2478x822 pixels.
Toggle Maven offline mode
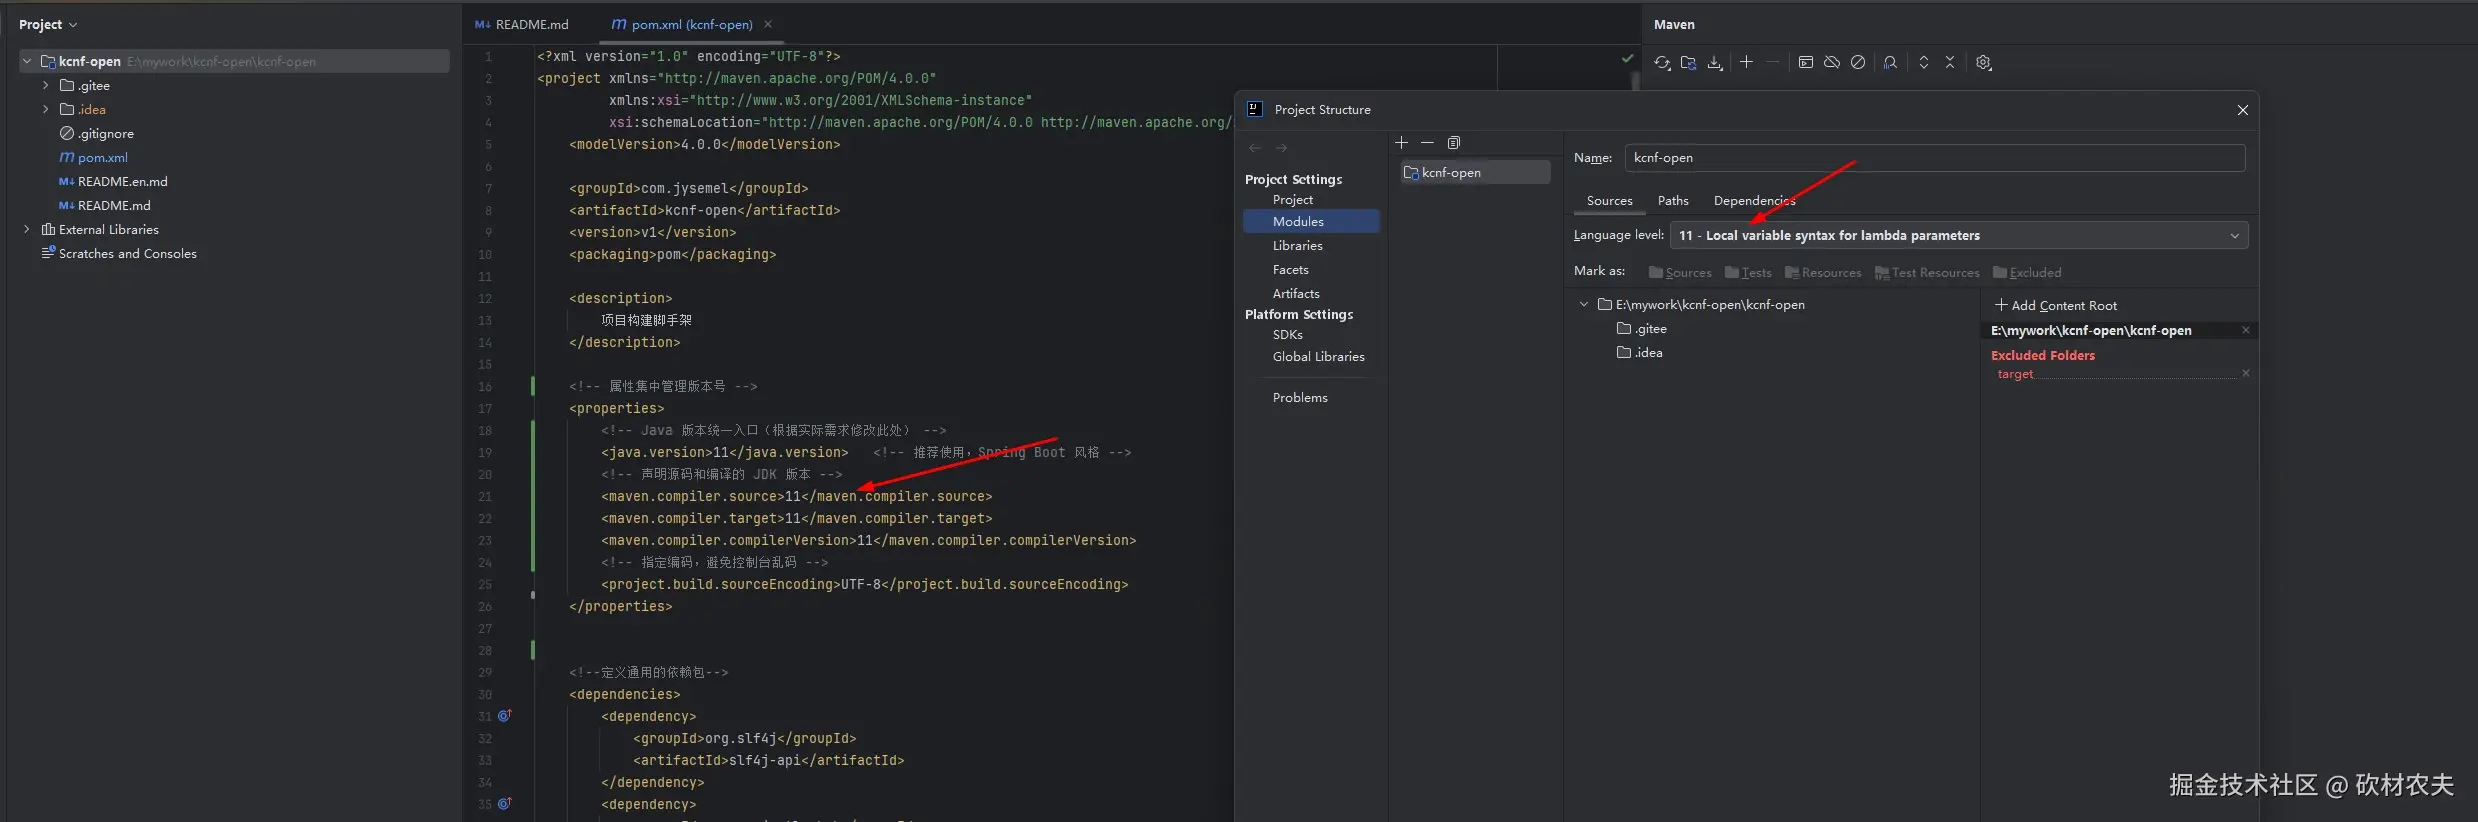coord(1832,62)
